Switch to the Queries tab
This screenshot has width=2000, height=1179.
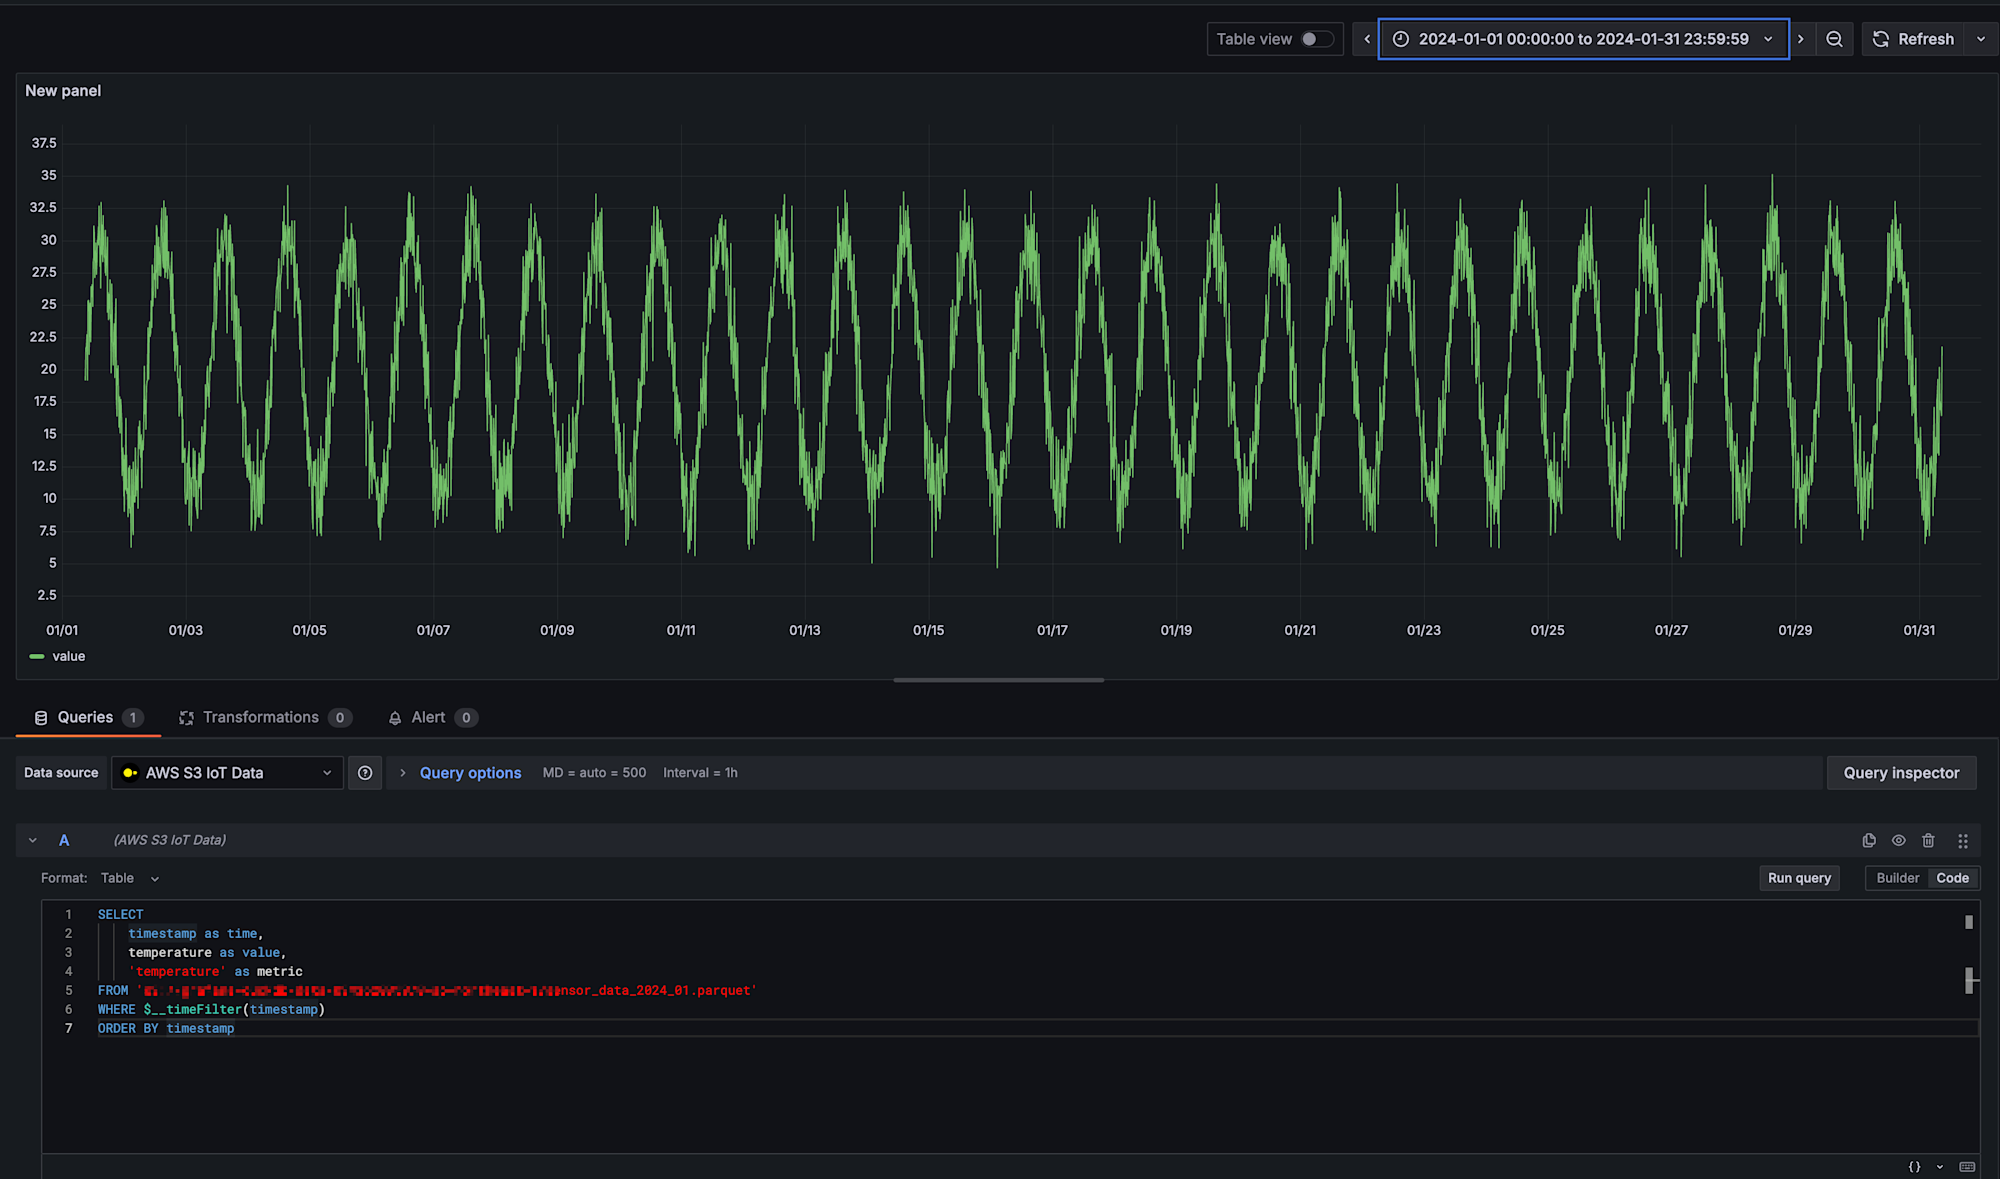tap(88, 717)
